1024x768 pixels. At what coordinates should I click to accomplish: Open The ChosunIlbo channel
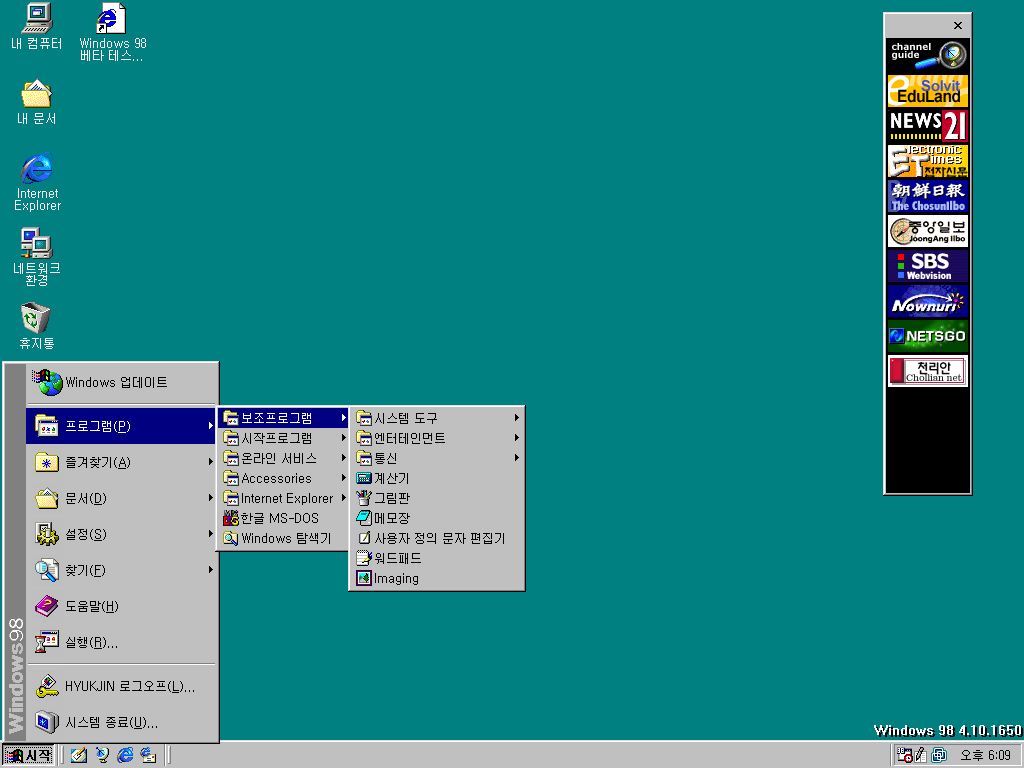point(928,196)
